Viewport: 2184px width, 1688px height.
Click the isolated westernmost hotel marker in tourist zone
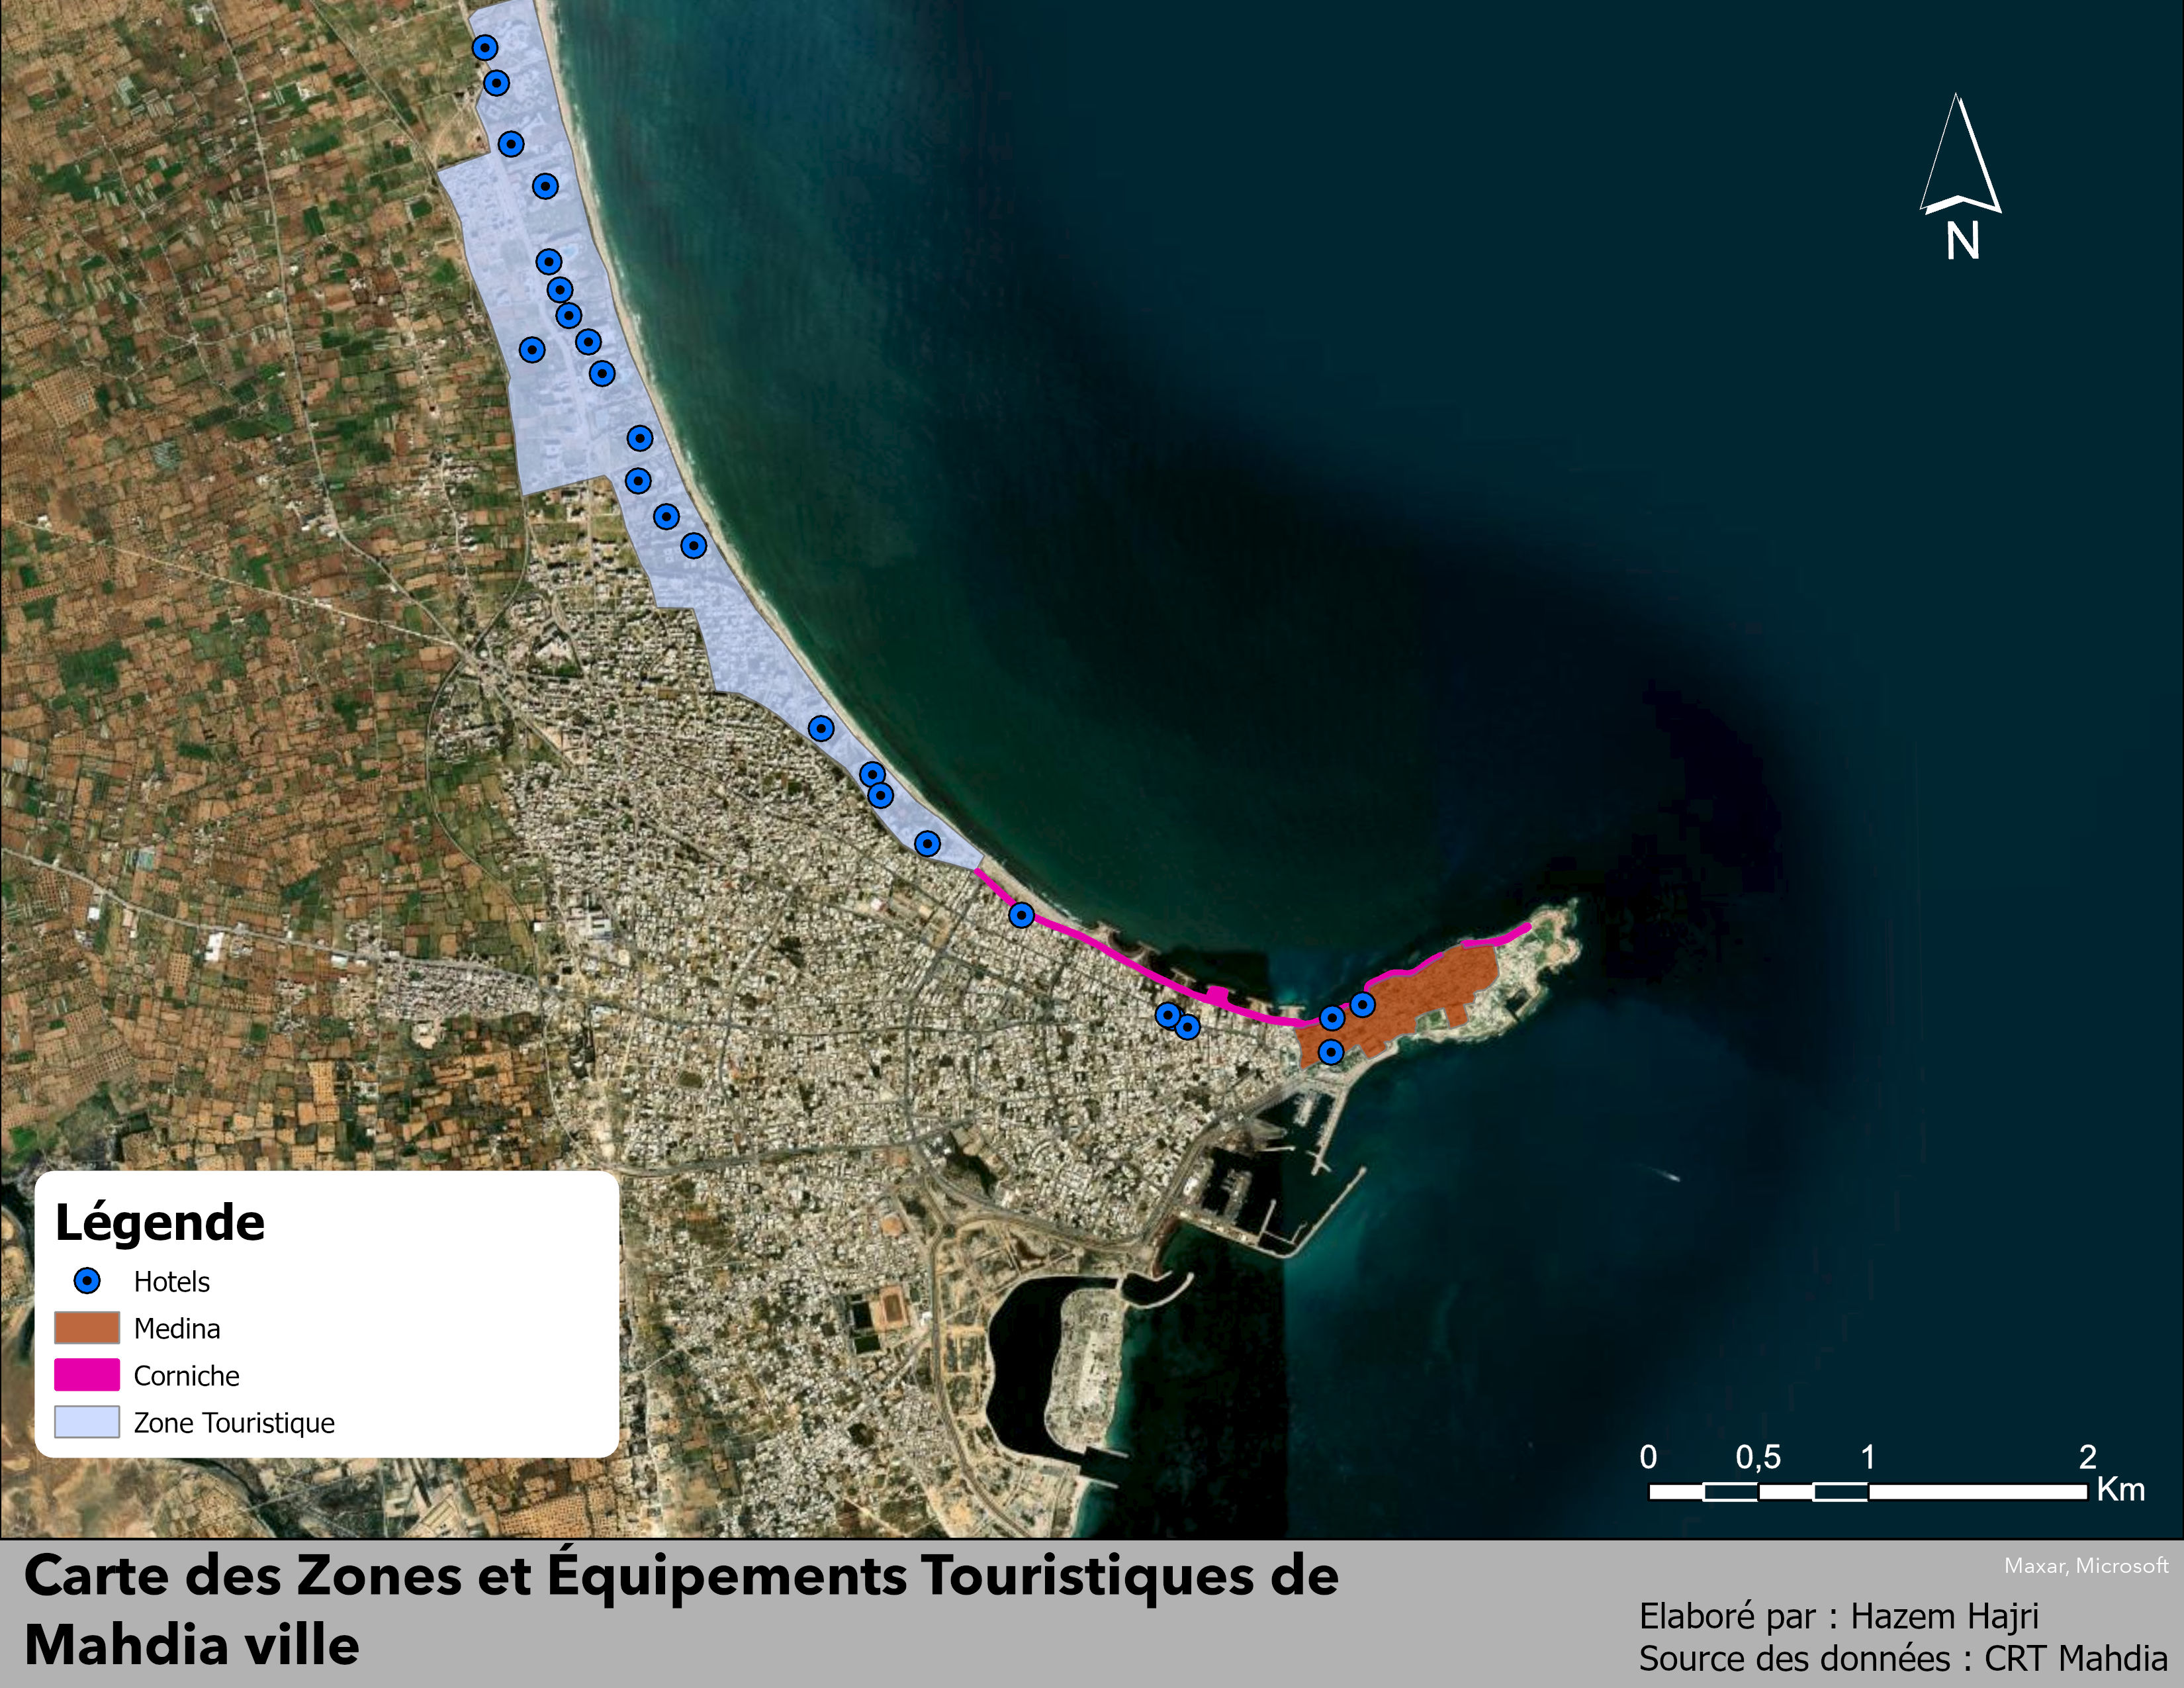coord(532,349)
